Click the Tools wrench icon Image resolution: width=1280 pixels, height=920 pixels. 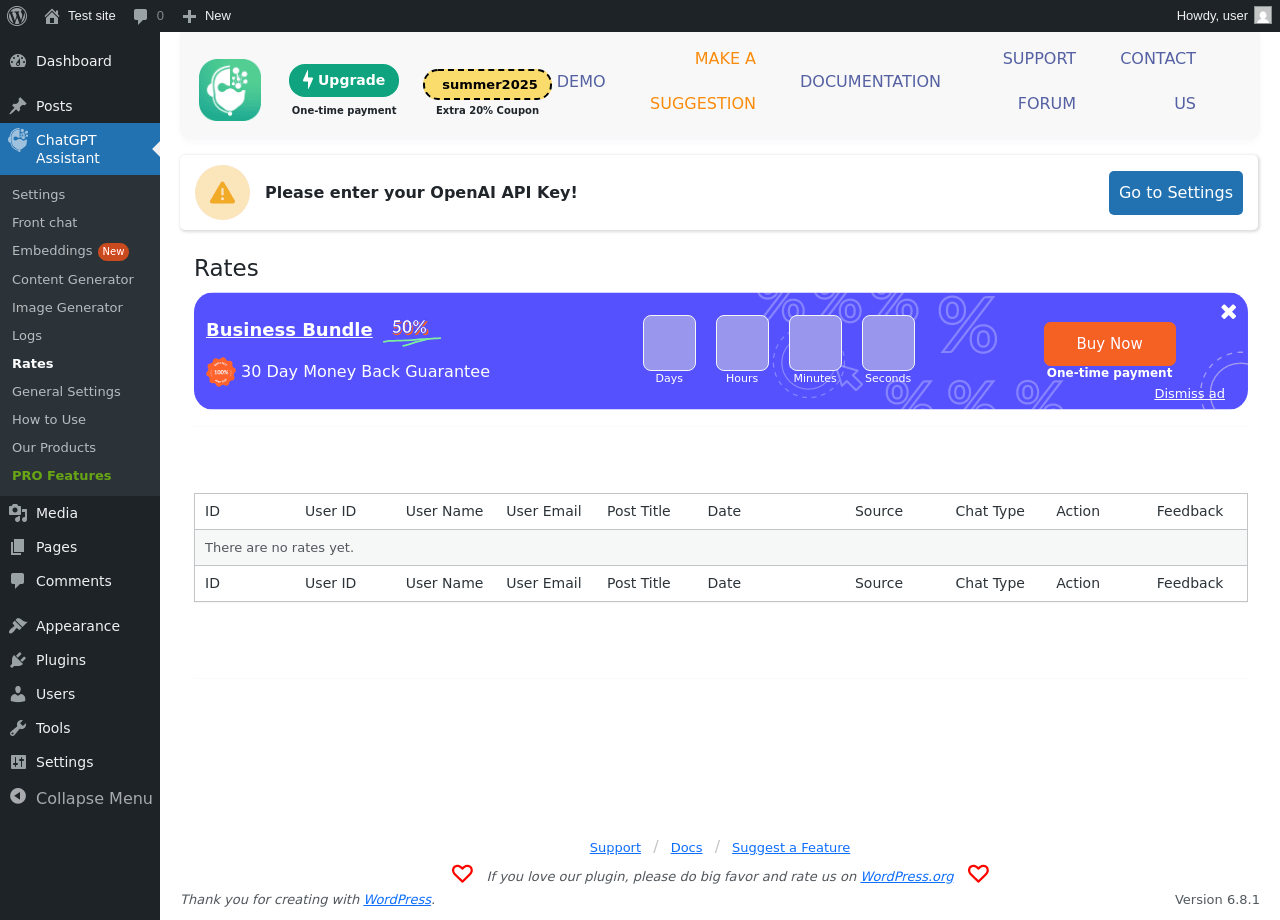(18, 728)
